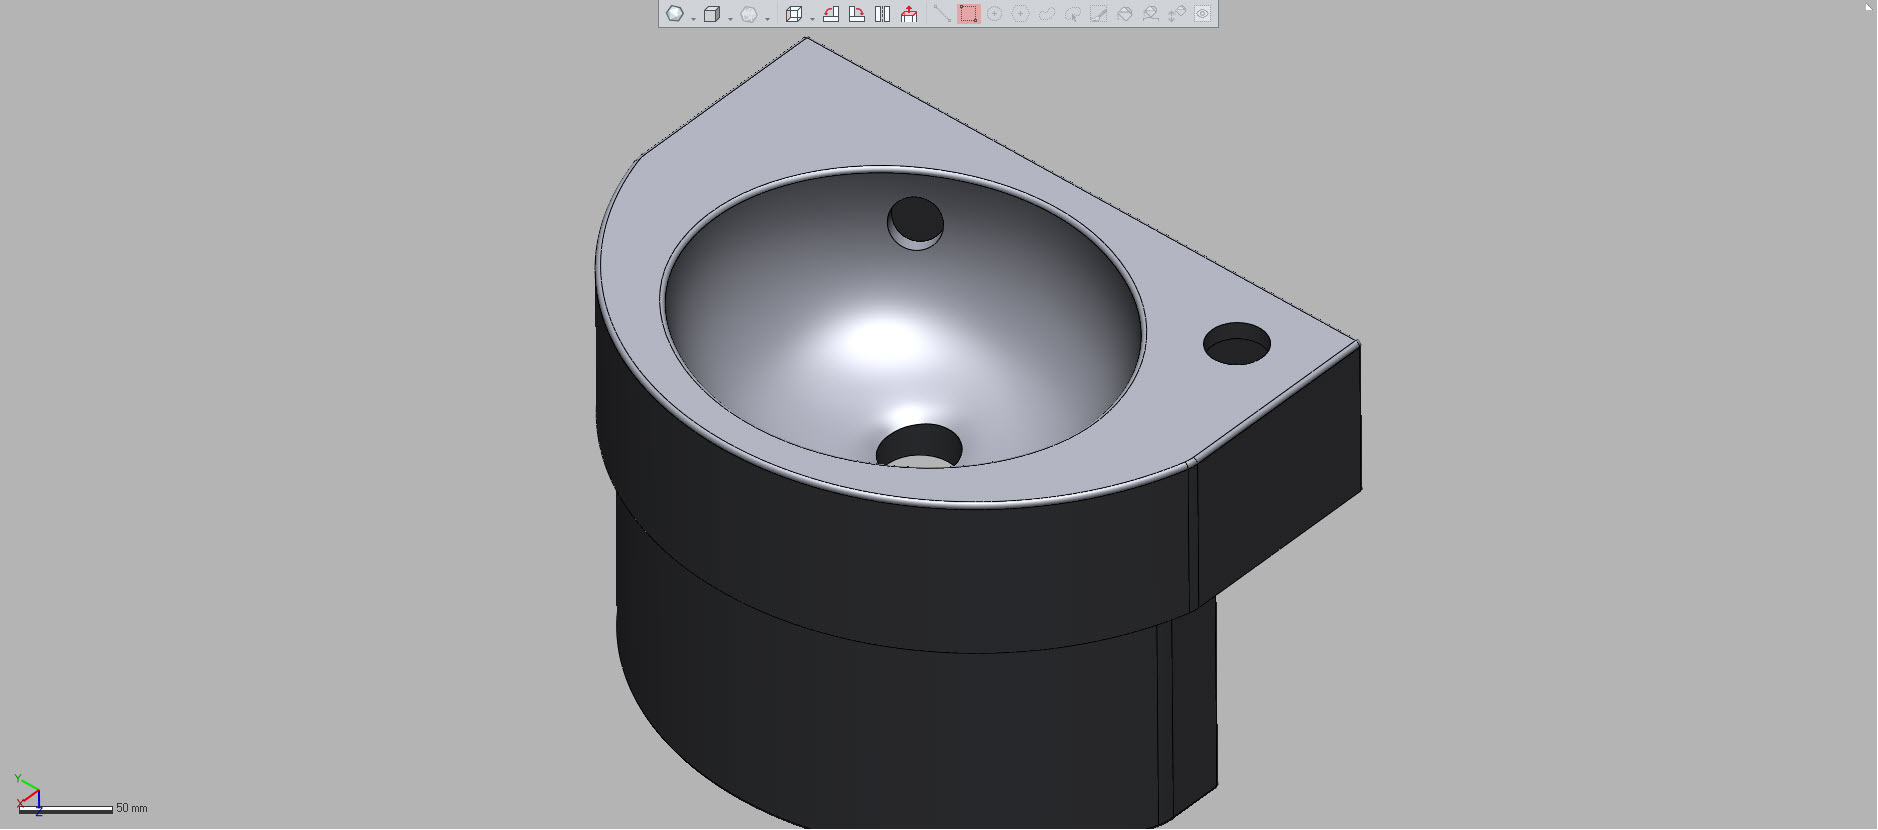Expand the gray cube view dropdown arrow

(730, 19)
